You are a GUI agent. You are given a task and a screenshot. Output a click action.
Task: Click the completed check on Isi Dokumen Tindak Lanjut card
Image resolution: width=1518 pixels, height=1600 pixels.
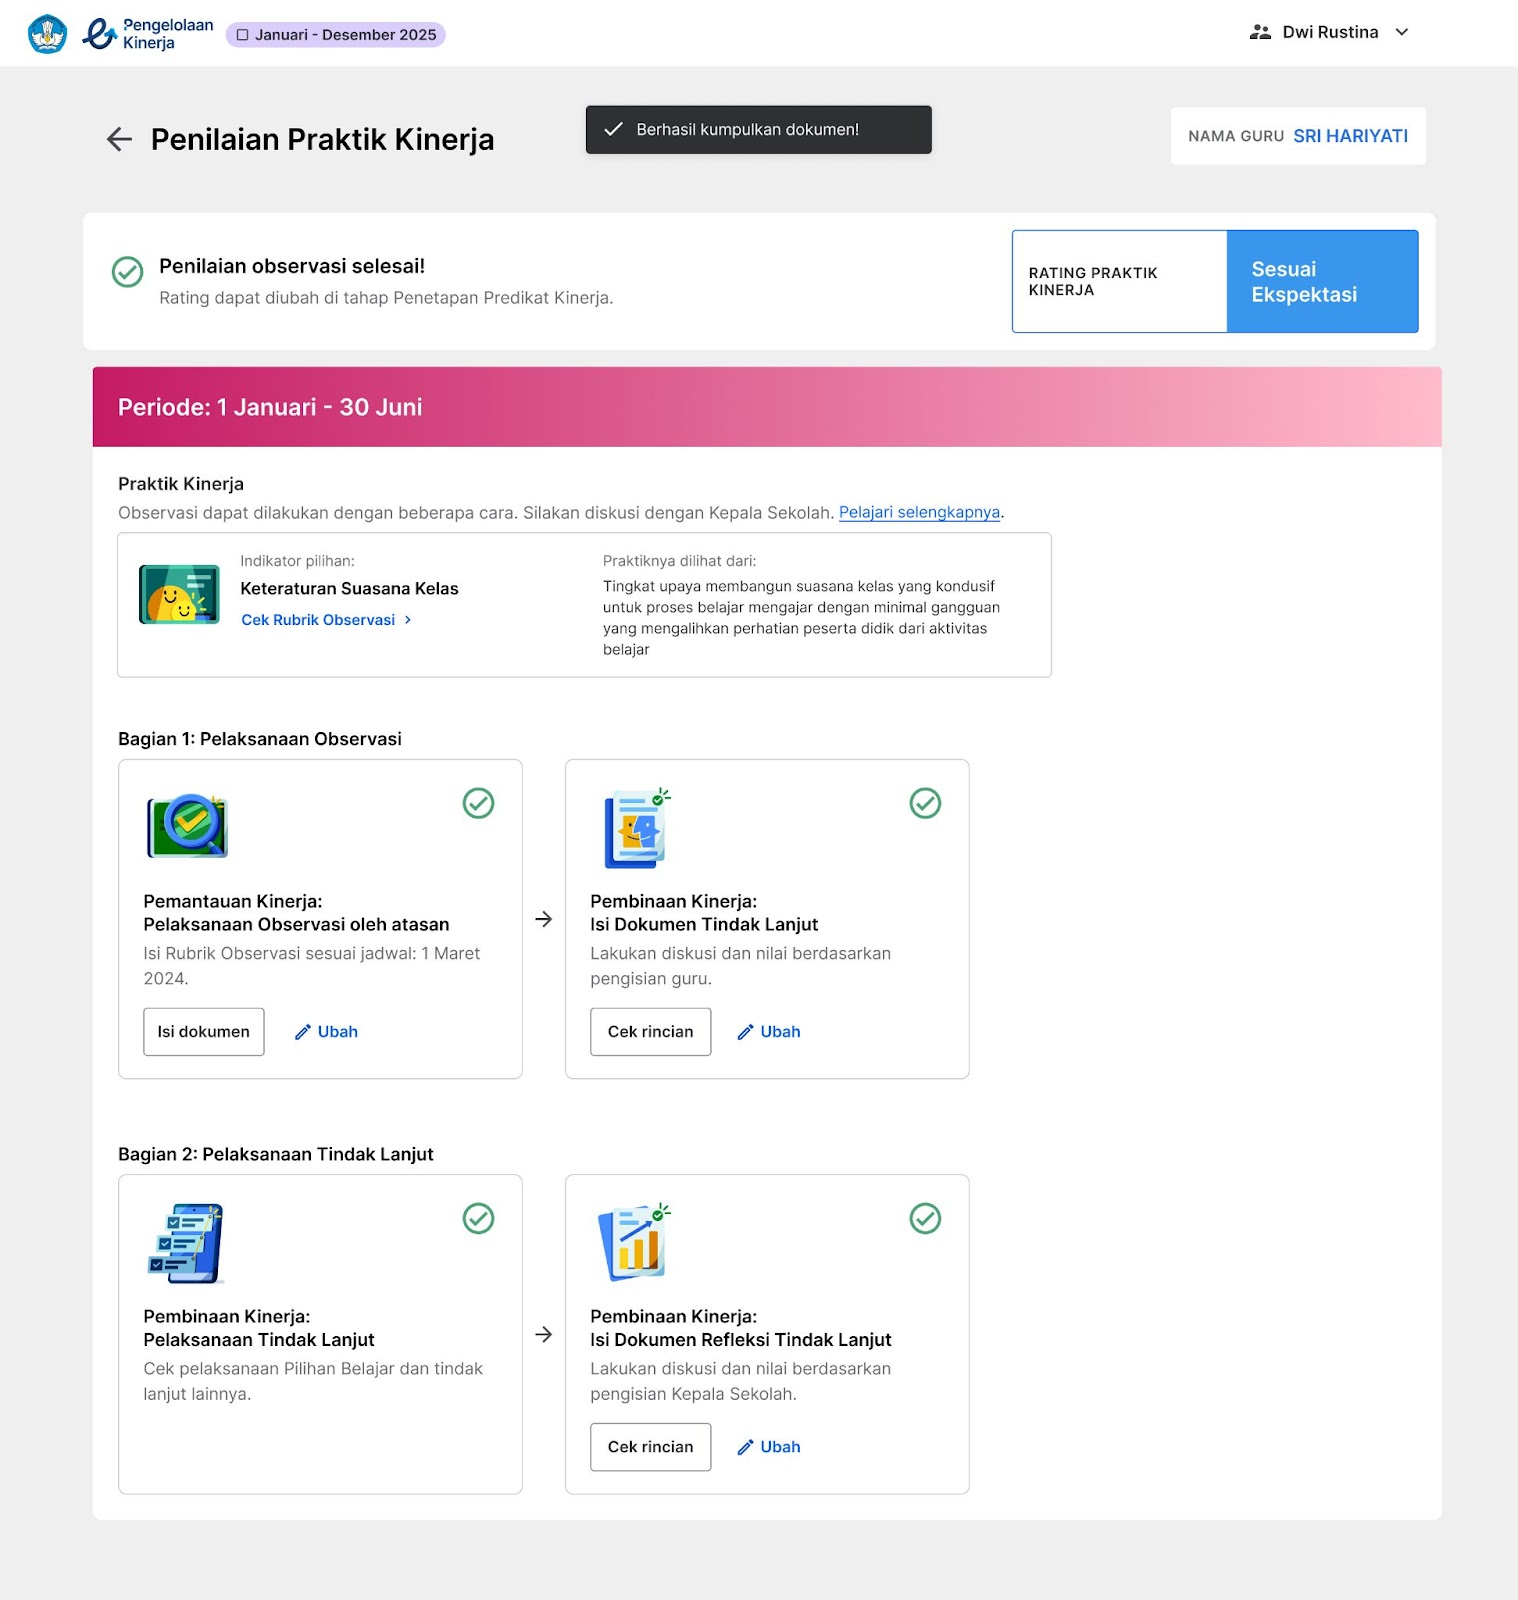[x=925, y=803]
